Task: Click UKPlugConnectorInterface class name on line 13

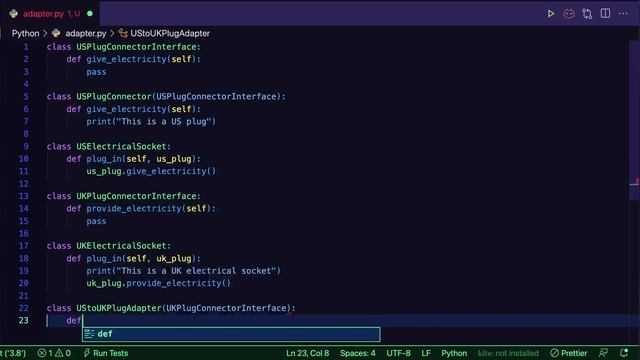Action: click(137, 196)
